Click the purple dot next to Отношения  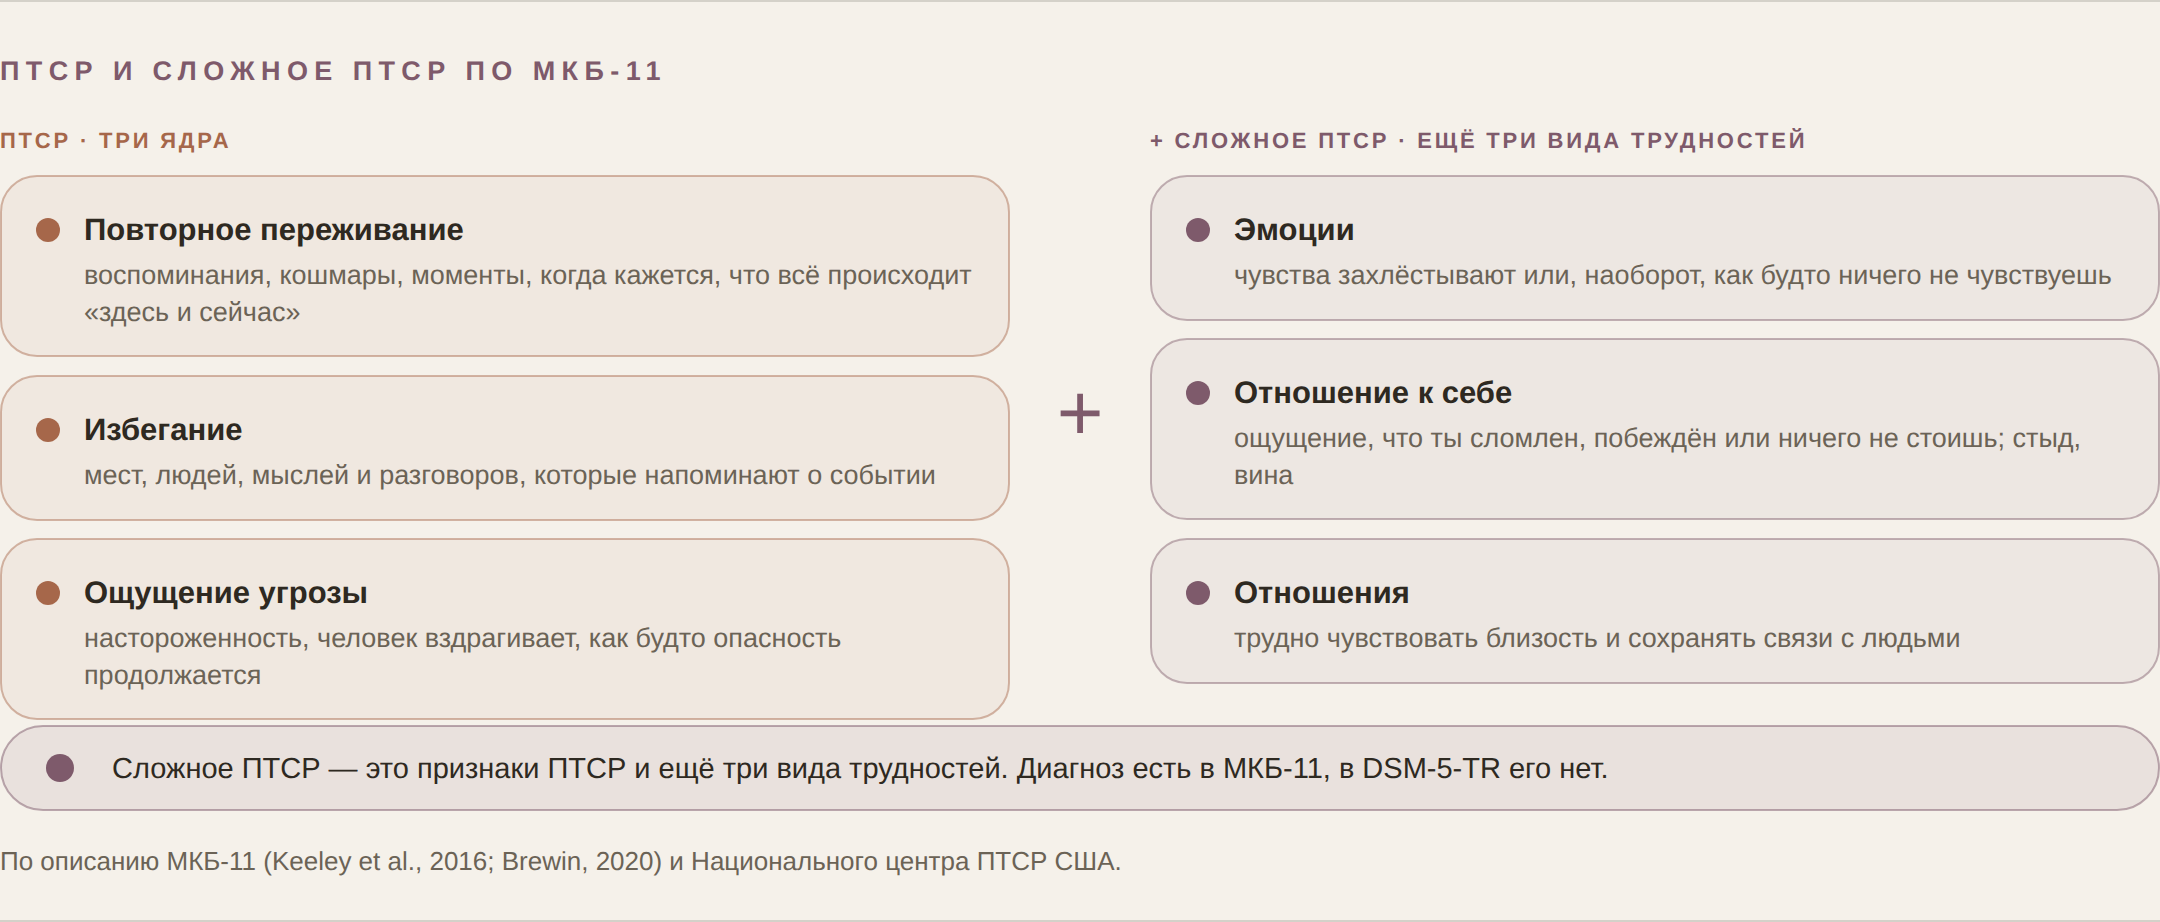1198,593
